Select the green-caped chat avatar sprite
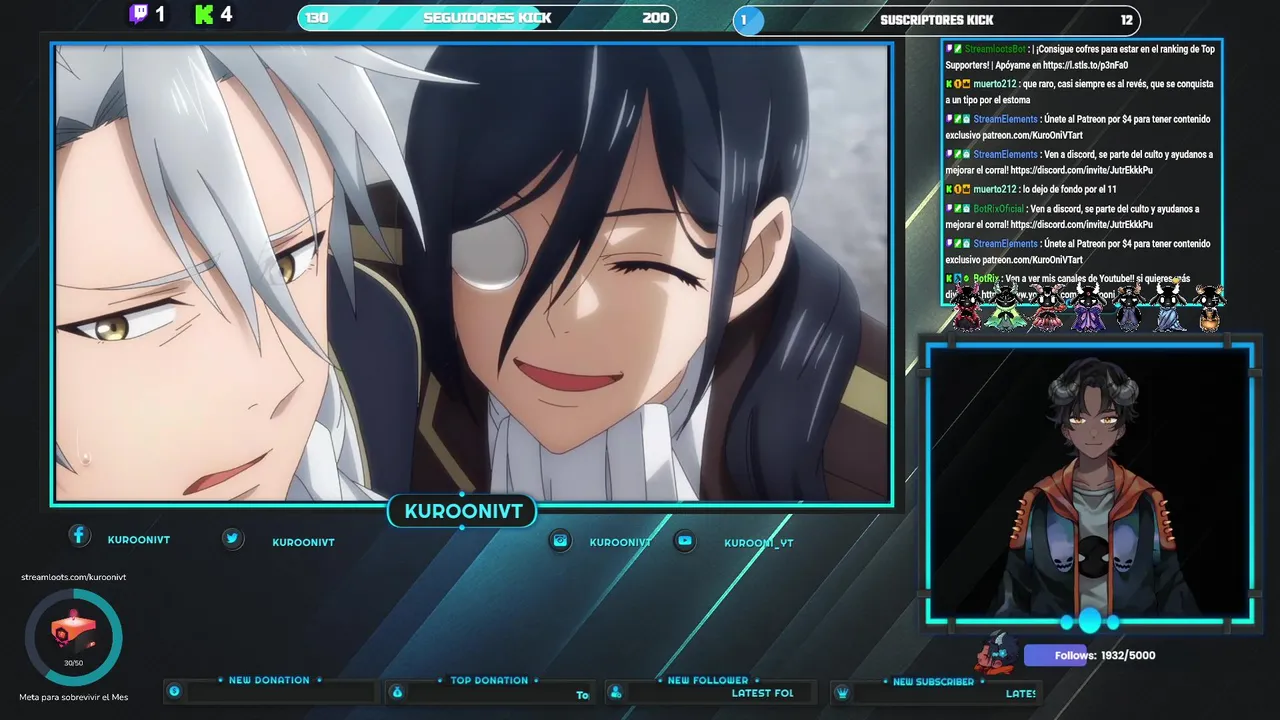 pos(1004,307)
